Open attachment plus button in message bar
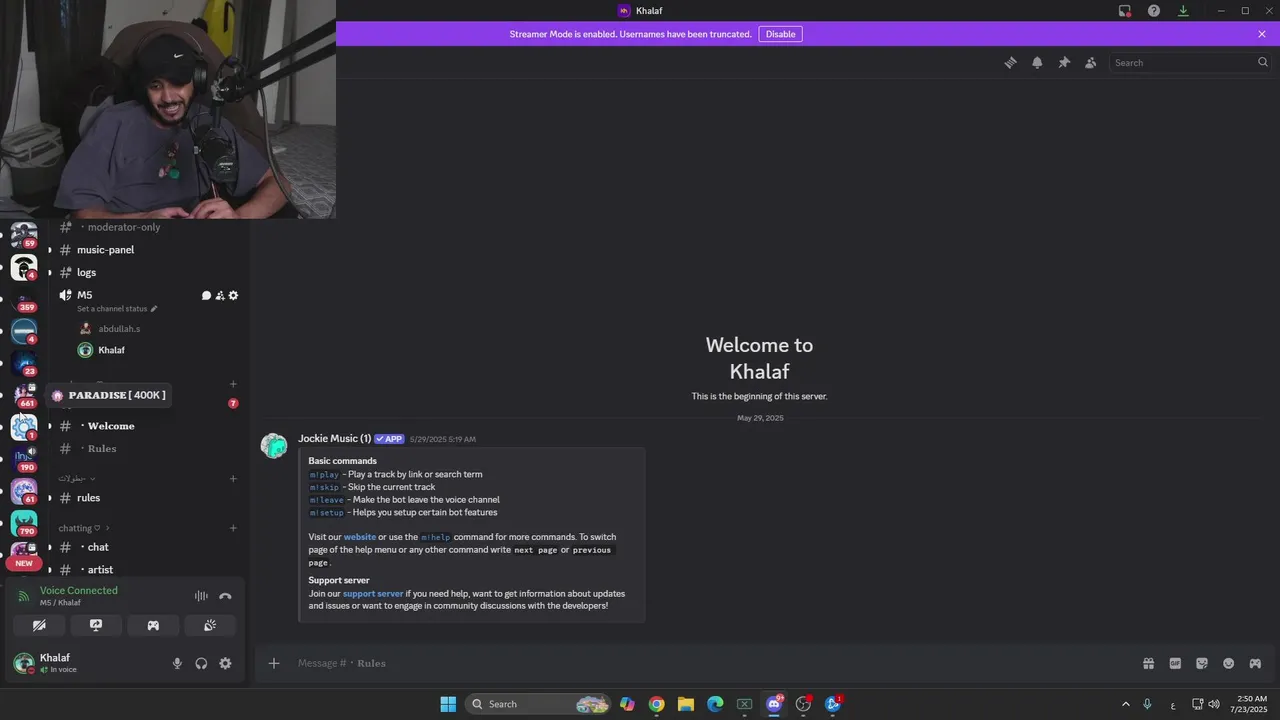Viewport: 1280px width, 720px height. 274,663
